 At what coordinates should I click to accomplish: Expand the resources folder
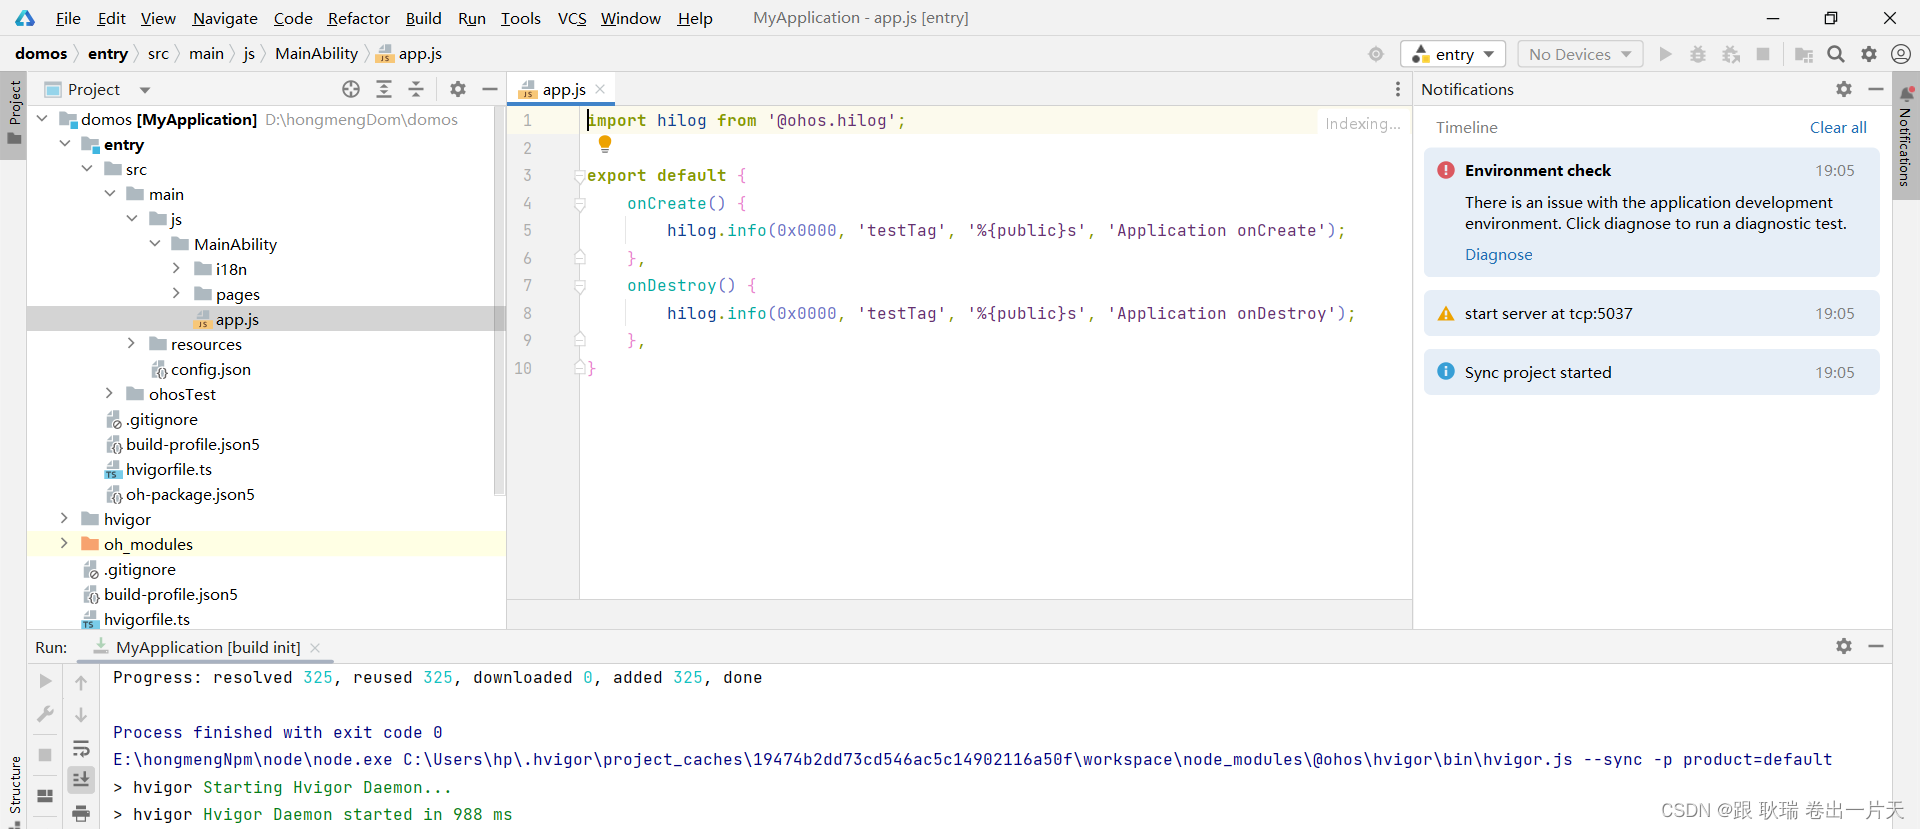point(132,344)
